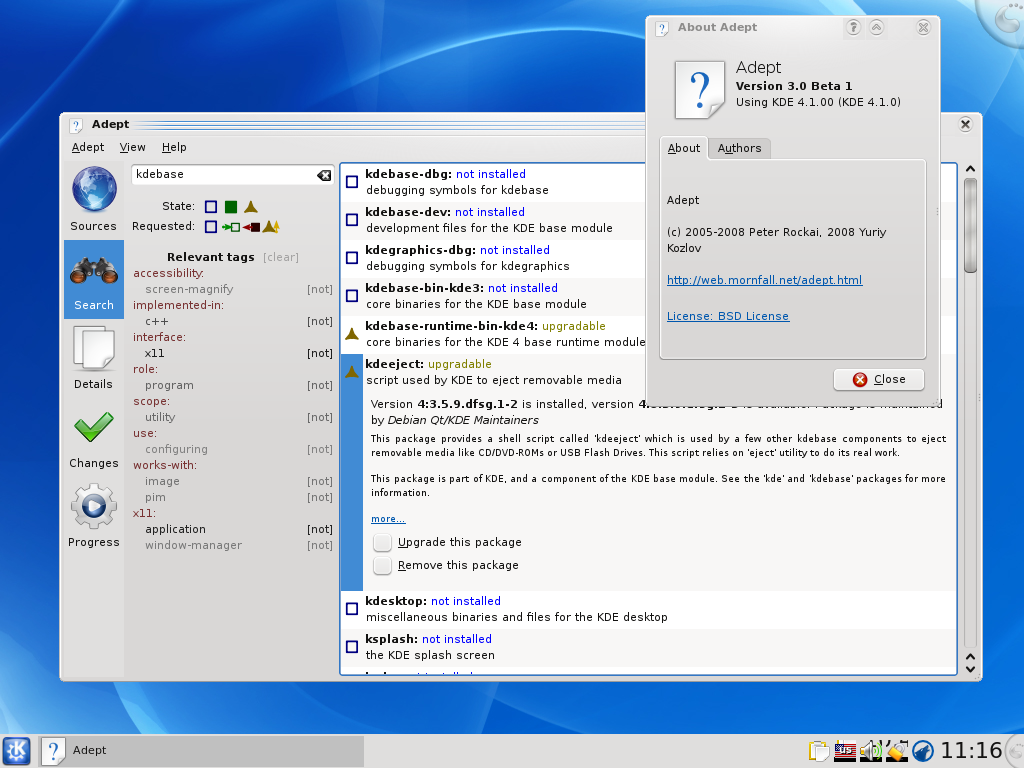Click the upgradable triangle icon beside kdebase-runtime-bin-kde4
The height and width of the screenshot is (768, 1024).
point(352,334)
